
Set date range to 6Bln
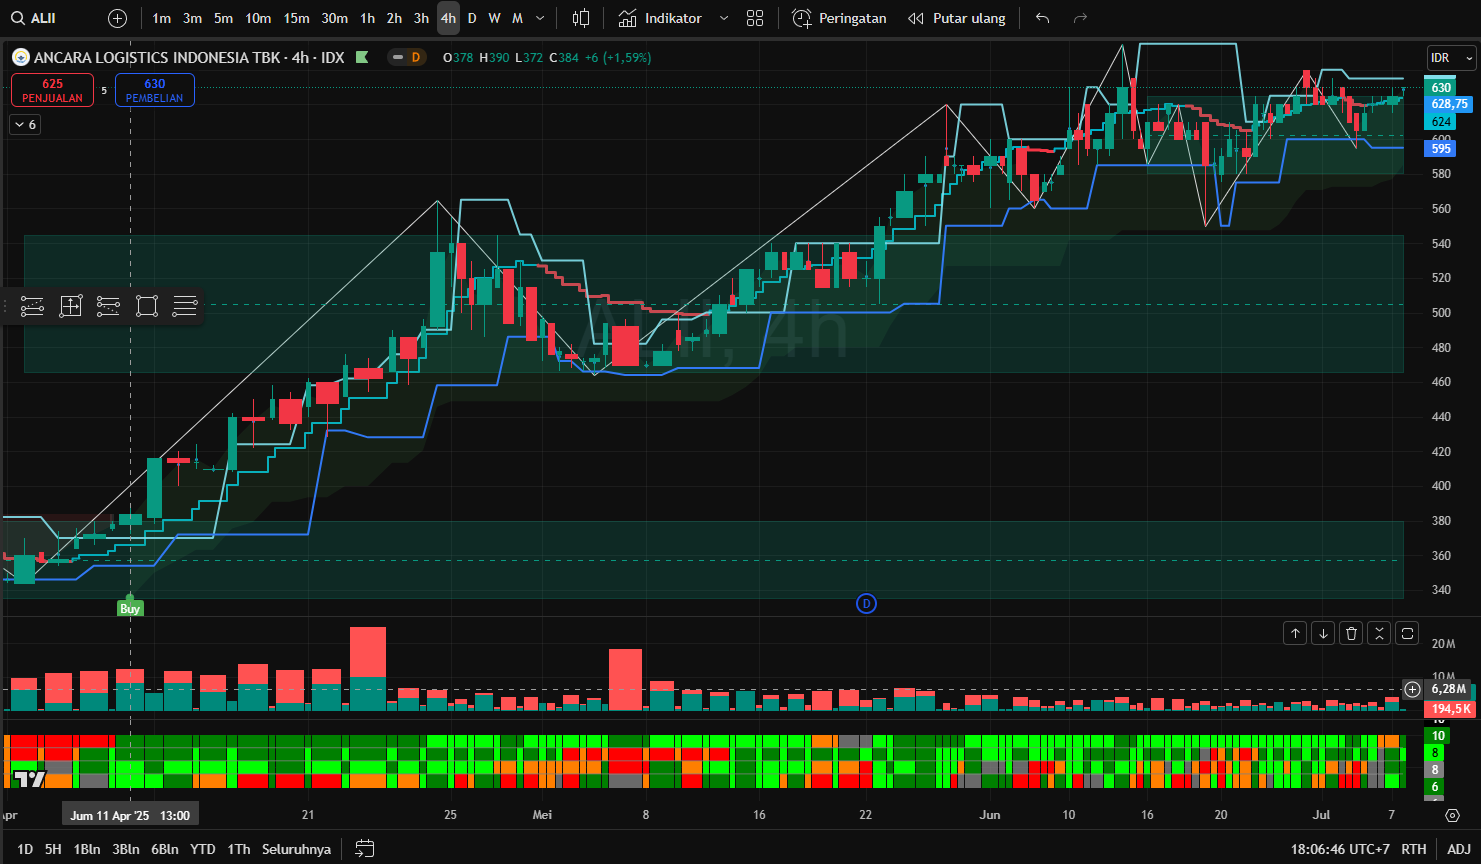pos(165,849)
